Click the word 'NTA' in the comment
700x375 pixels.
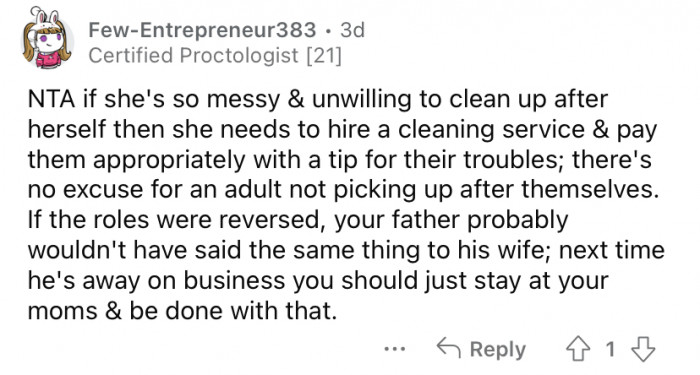[x=51, y=99]
